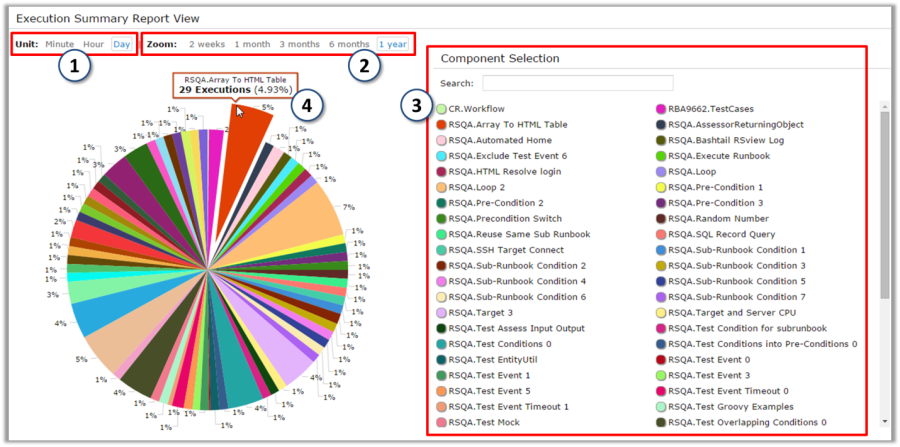
Task: Click the RSQA.Loop 2 legend circle
Action: coord(441,187)
